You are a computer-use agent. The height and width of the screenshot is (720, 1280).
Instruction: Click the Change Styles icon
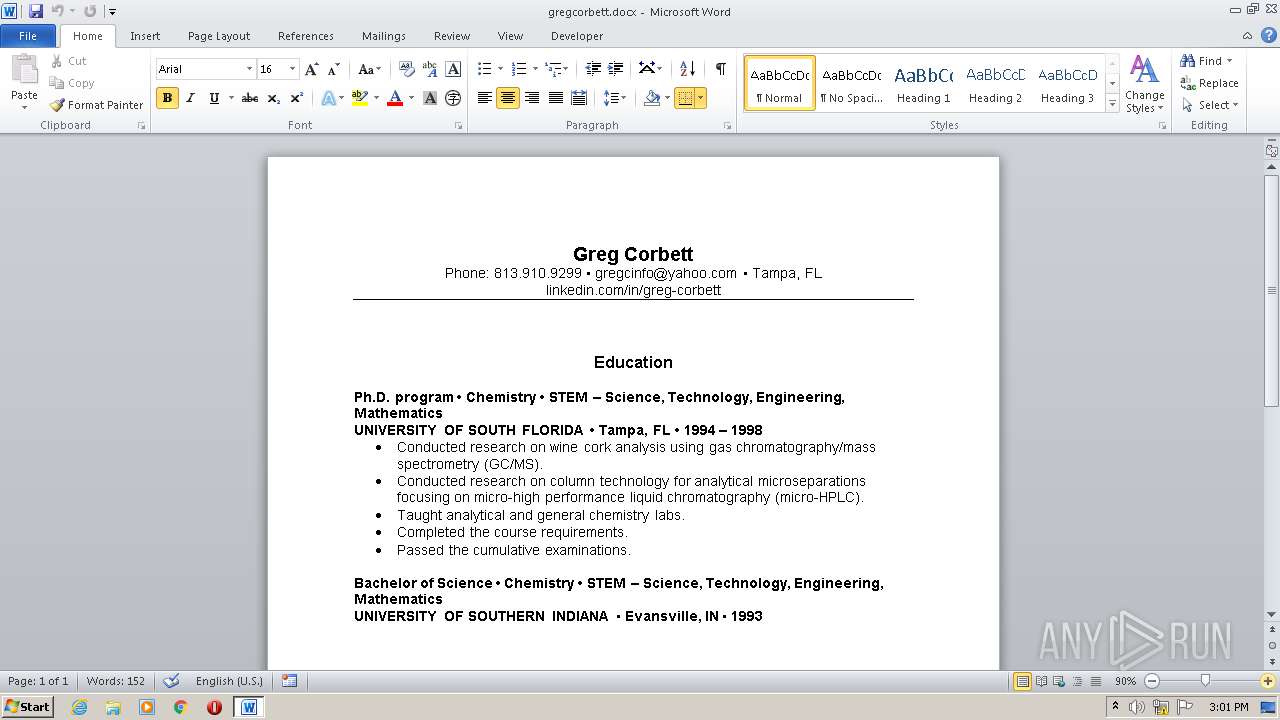pos(1144,84)
